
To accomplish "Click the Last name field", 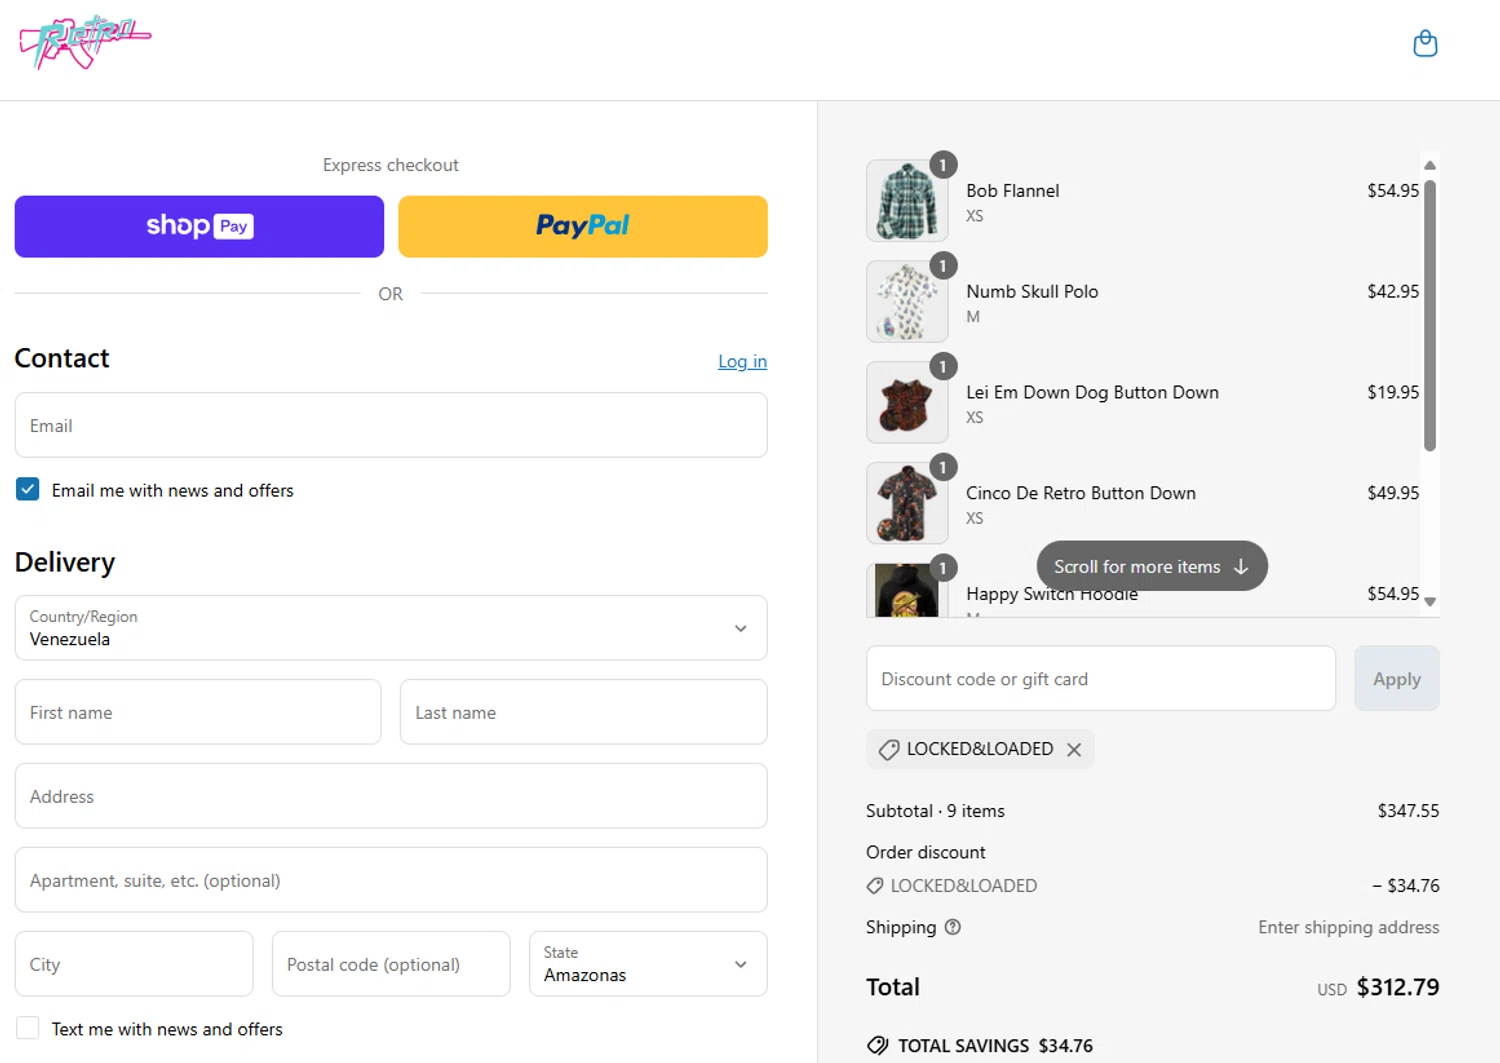I will 584,712.
